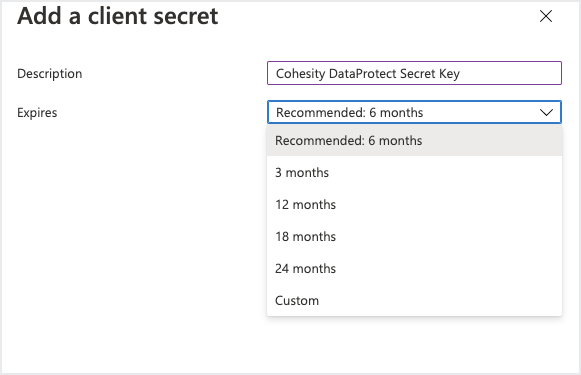581x375 pixels.
Task: Click the selected Recommended: 6 months value in combo box
Action: coord(349,112)
